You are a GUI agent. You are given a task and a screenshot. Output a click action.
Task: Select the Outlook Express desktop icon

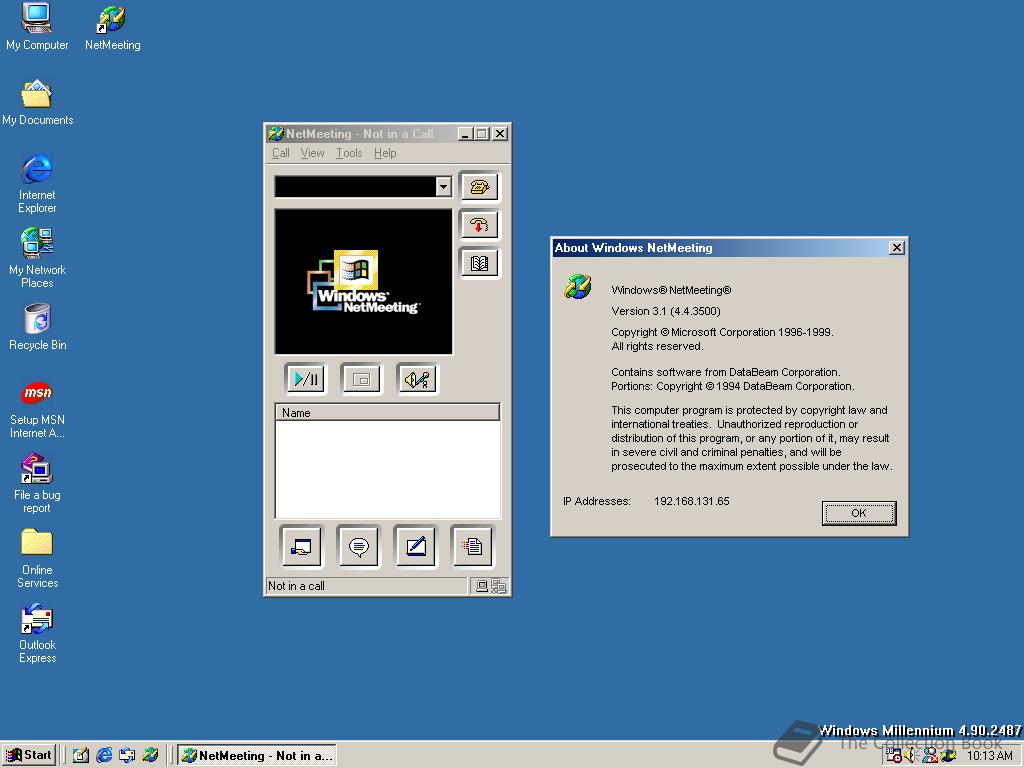[37, 633]
